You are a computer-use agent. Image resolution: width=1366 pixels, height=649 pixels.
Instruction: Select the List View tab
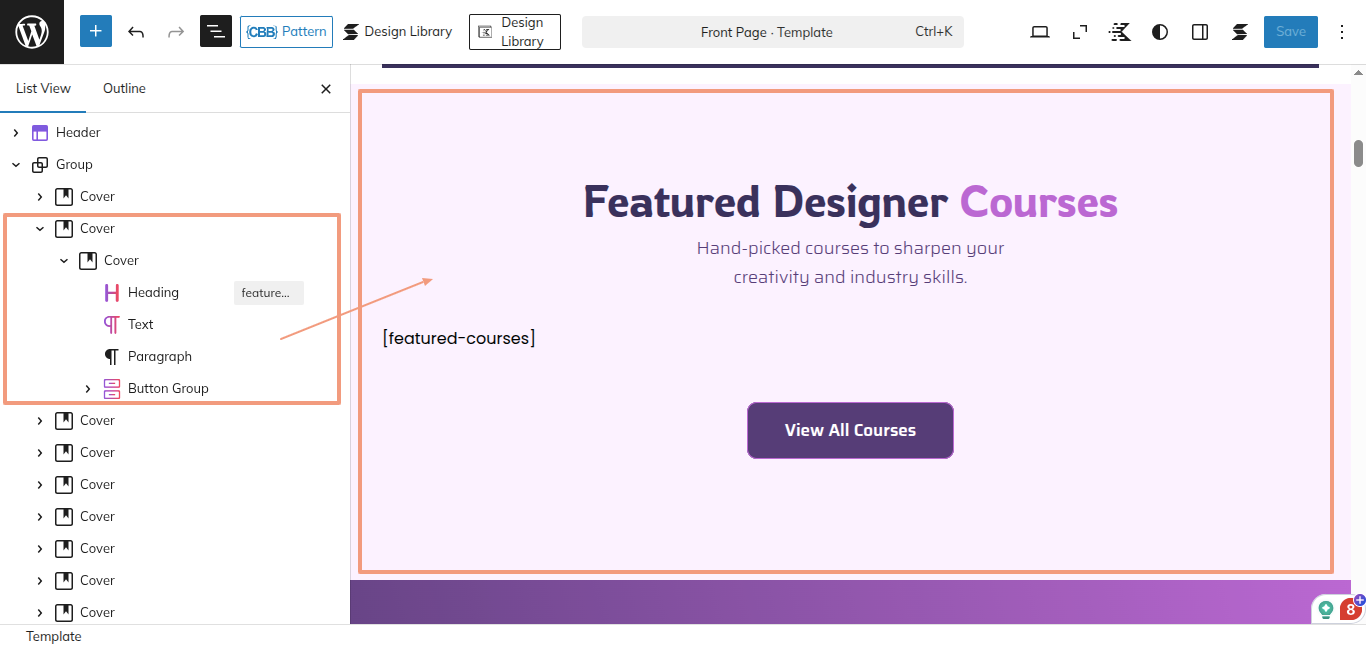[43, 88]
